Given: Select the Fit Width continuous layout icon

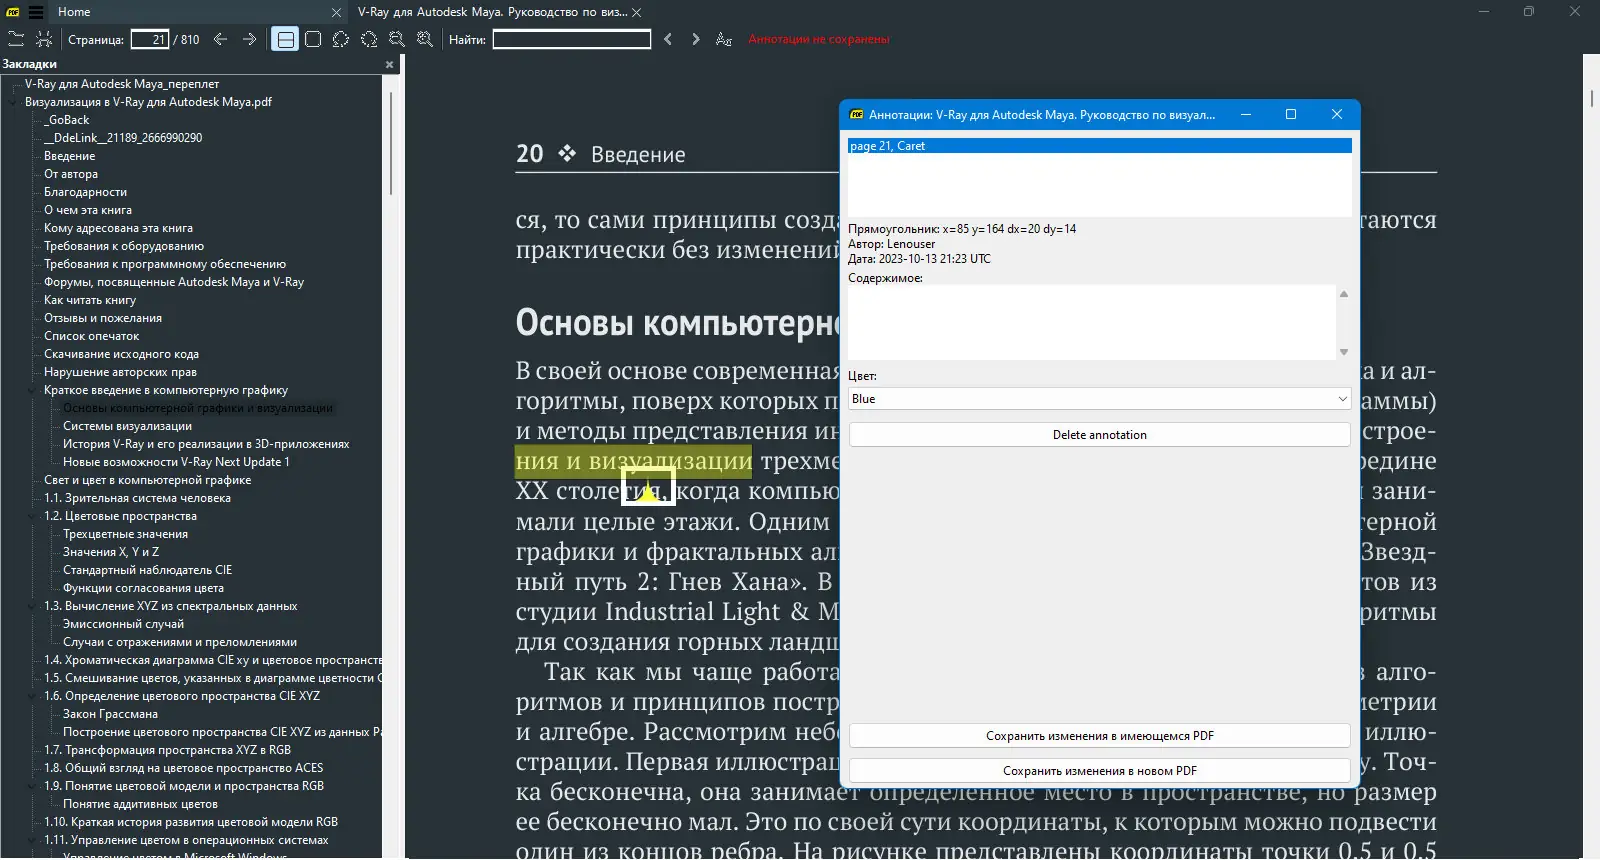Looking at the screenshot, I should tap(285, 39).
